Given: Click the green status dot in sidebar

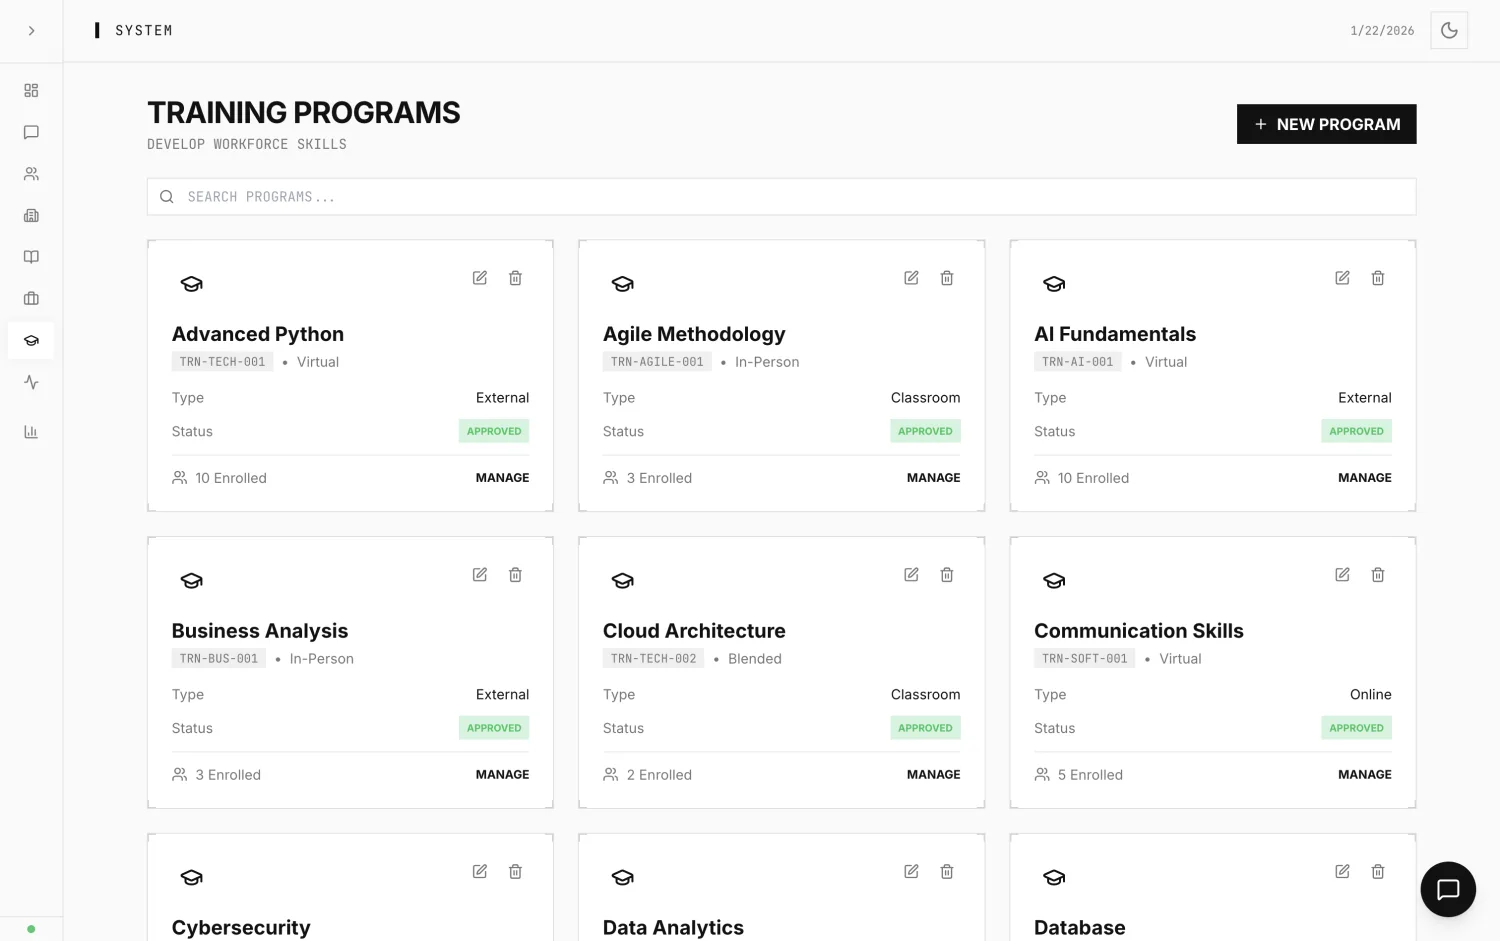Looking at the screenshot, I should [31, 929].
